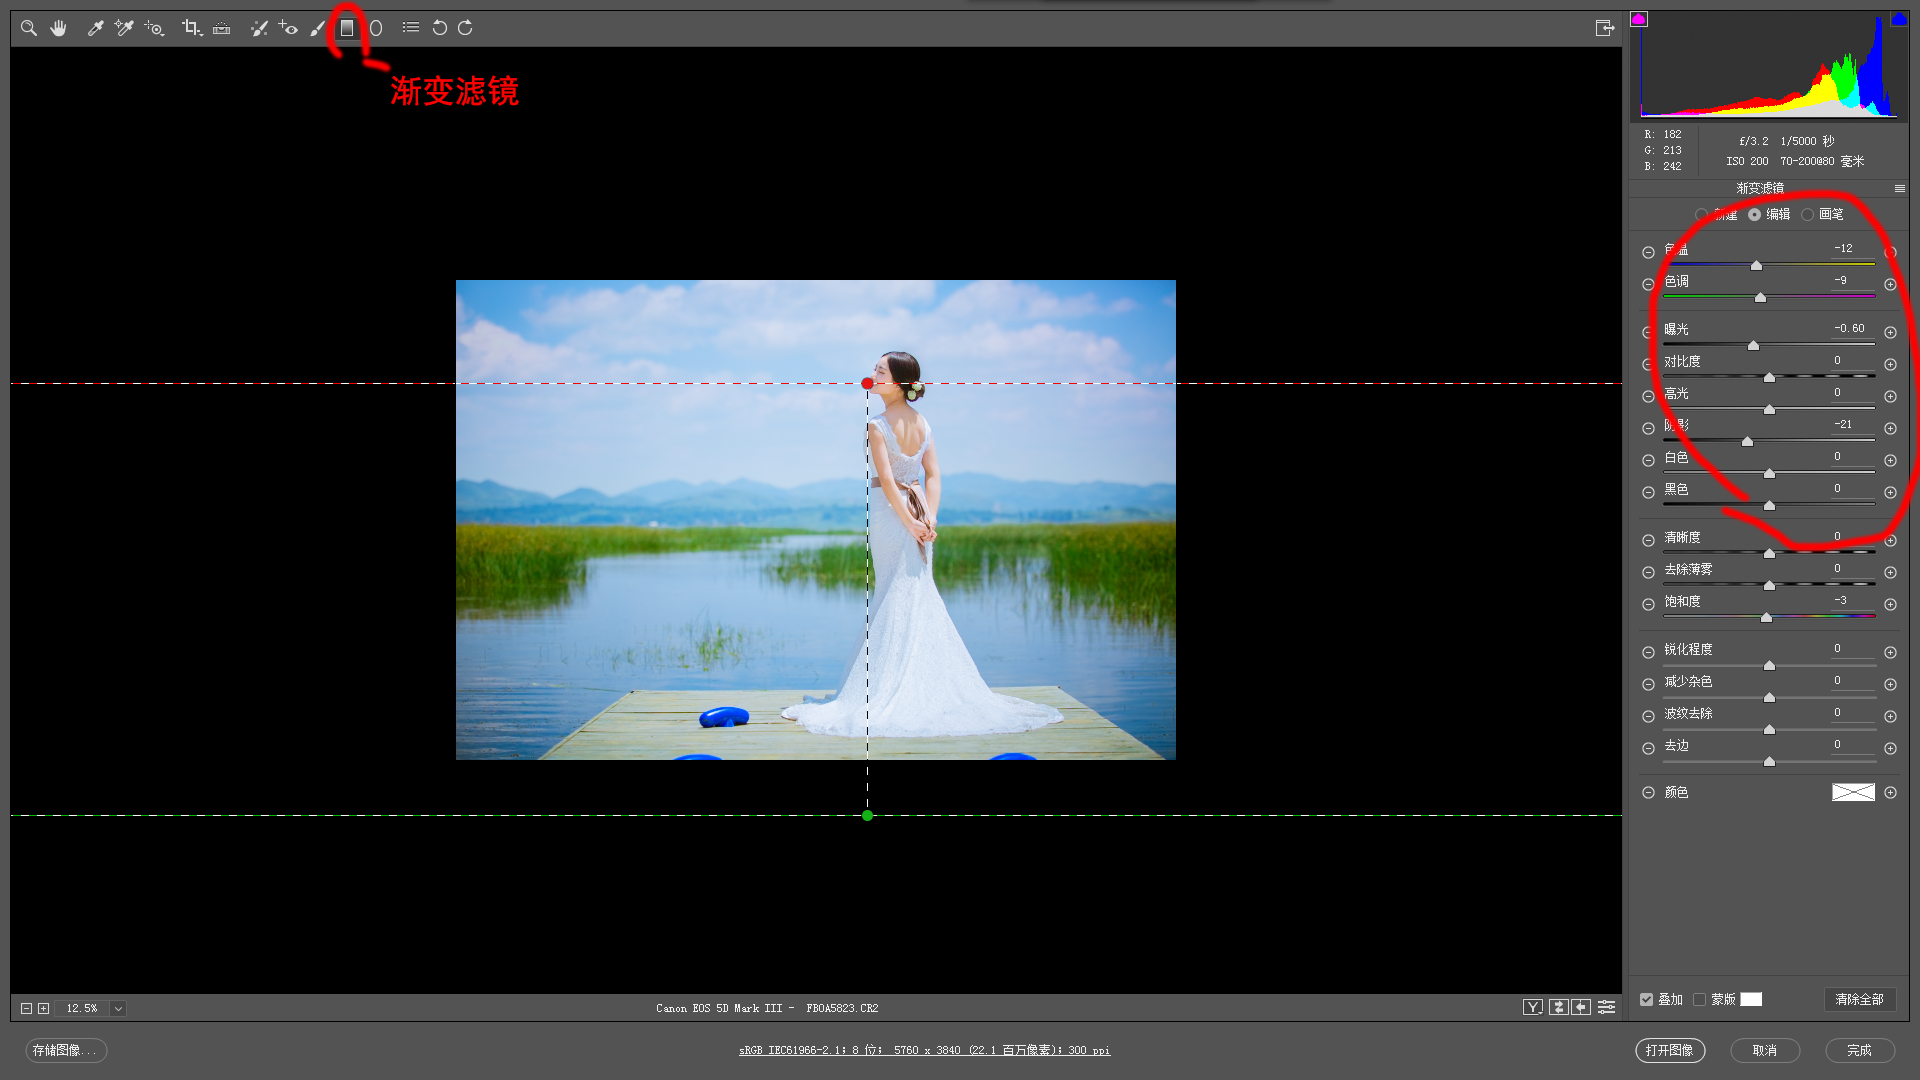The image size is (1920, 1080).
Task: Toggle full screen mode icon
Action: pos(1605,28)
